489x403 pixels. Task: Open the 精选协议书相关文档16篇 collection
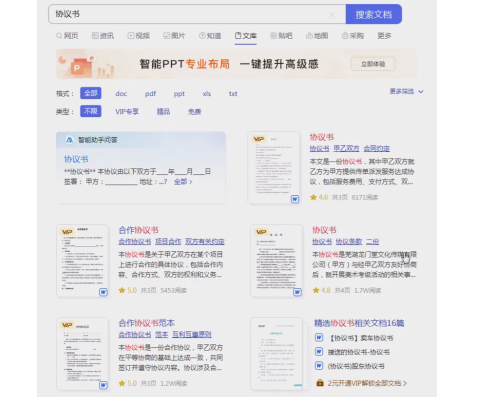[x=359, y=323]
